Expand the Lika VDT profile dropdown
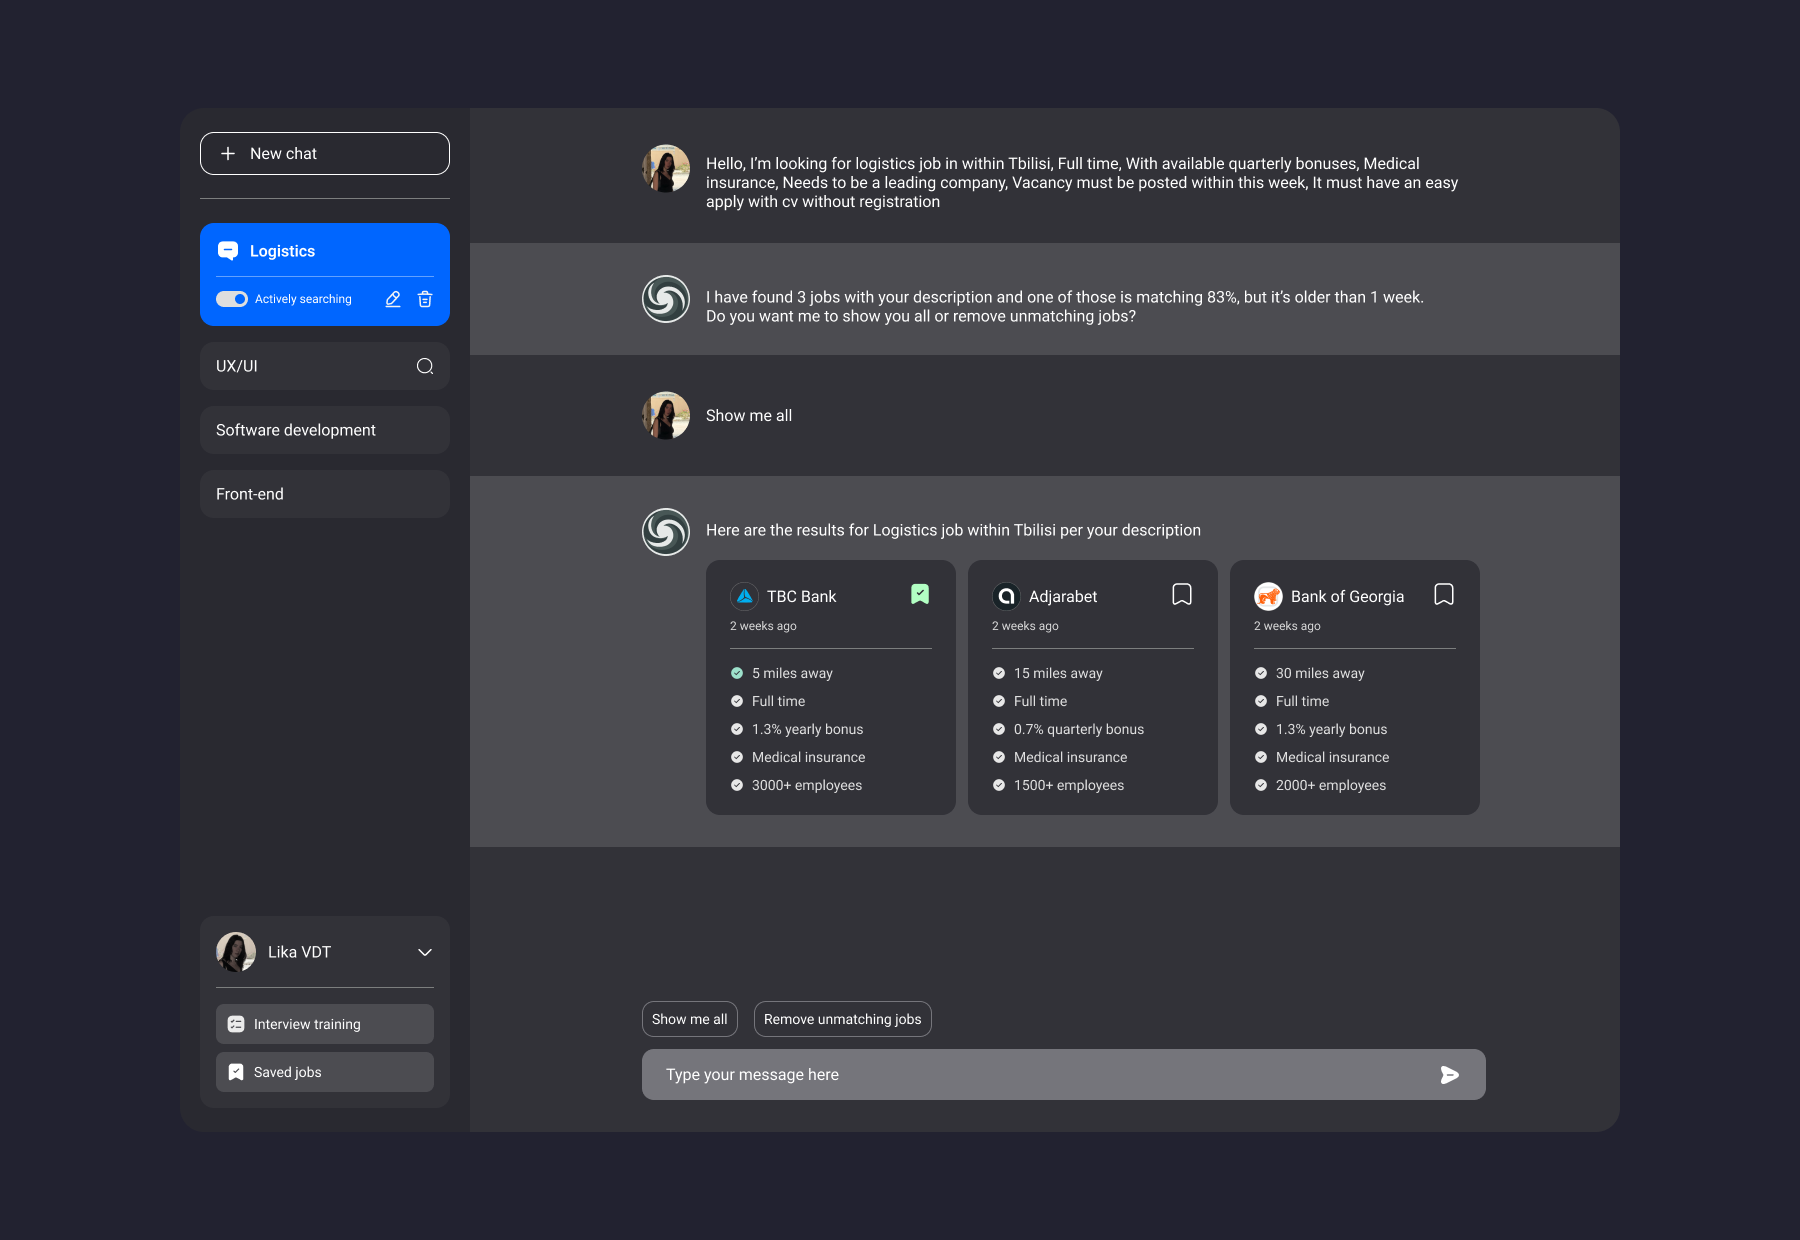Viewport: 1800px width, 1240px height. (425, 952)
